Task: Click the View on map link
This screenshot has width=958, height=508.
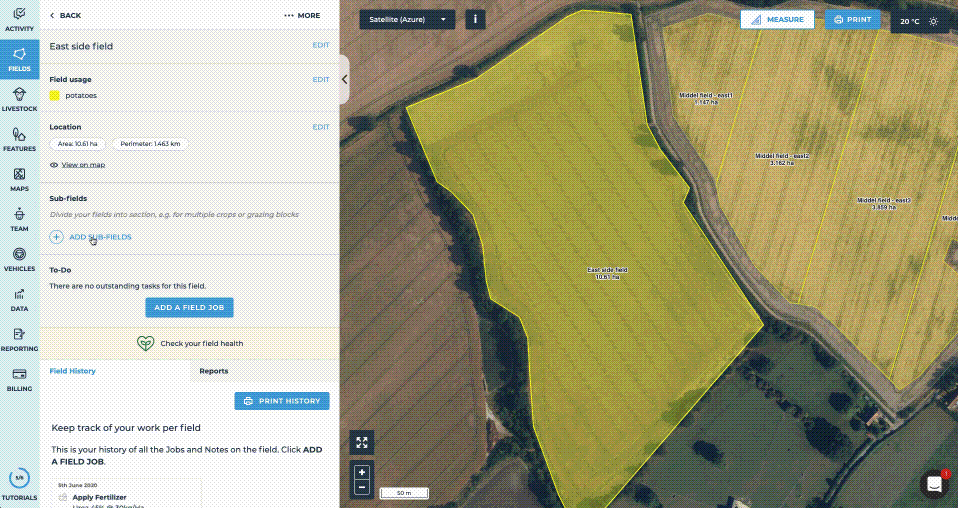Action: pos(83,165)
